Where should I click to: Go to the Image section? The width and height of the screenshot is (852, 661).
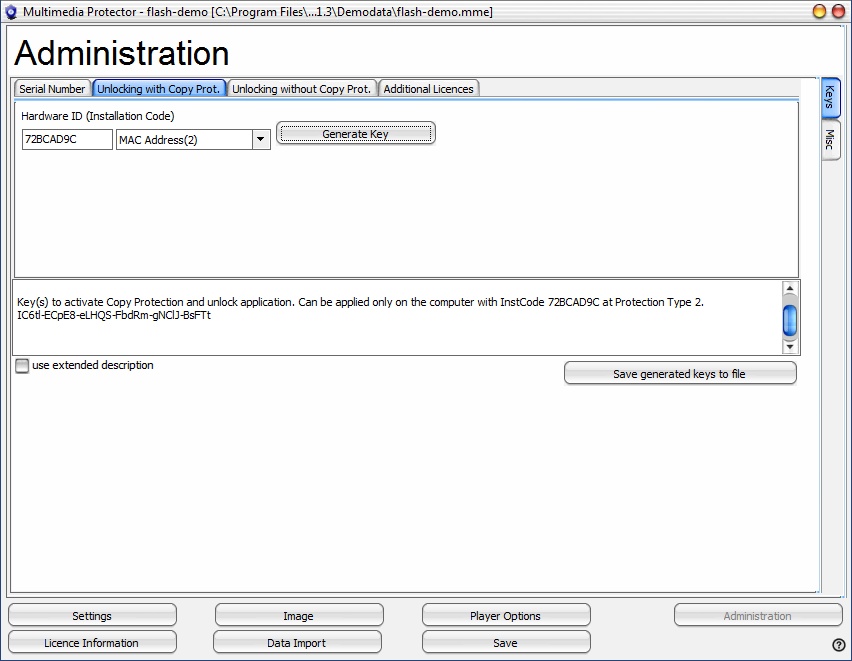pos(298,616)
